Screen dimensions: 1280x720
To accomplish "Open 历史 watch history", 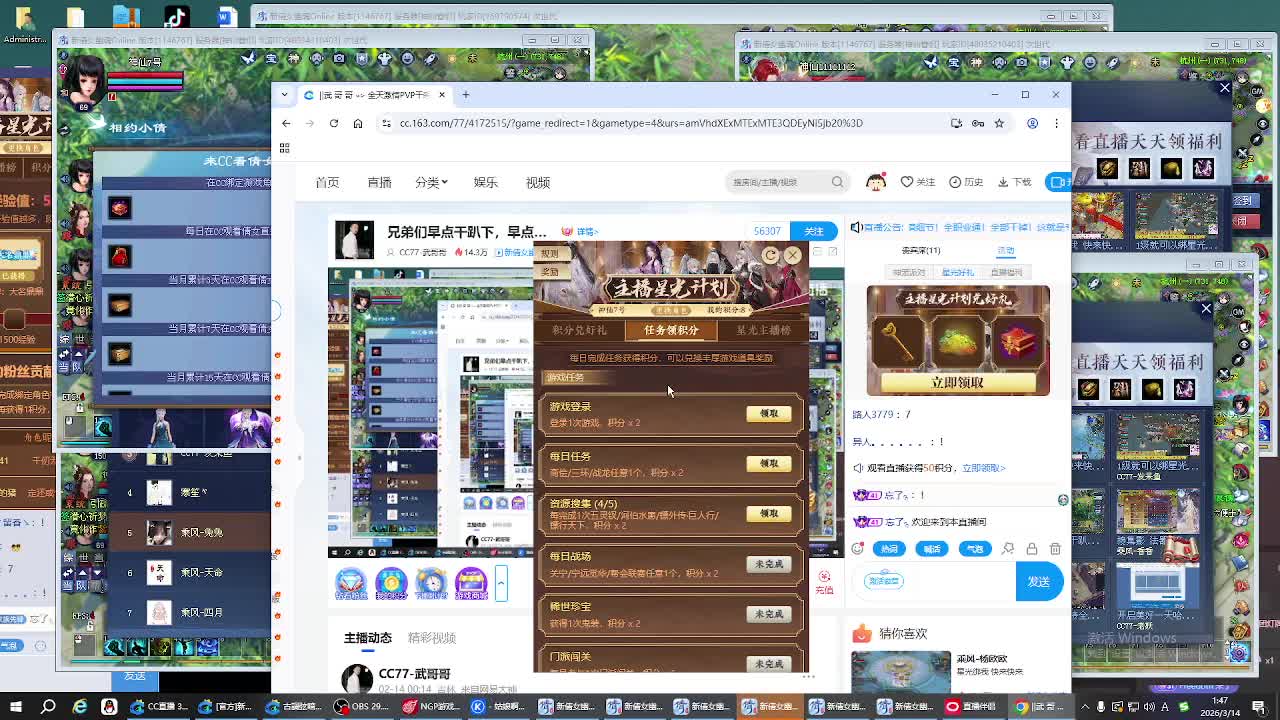I will point(966,182).
